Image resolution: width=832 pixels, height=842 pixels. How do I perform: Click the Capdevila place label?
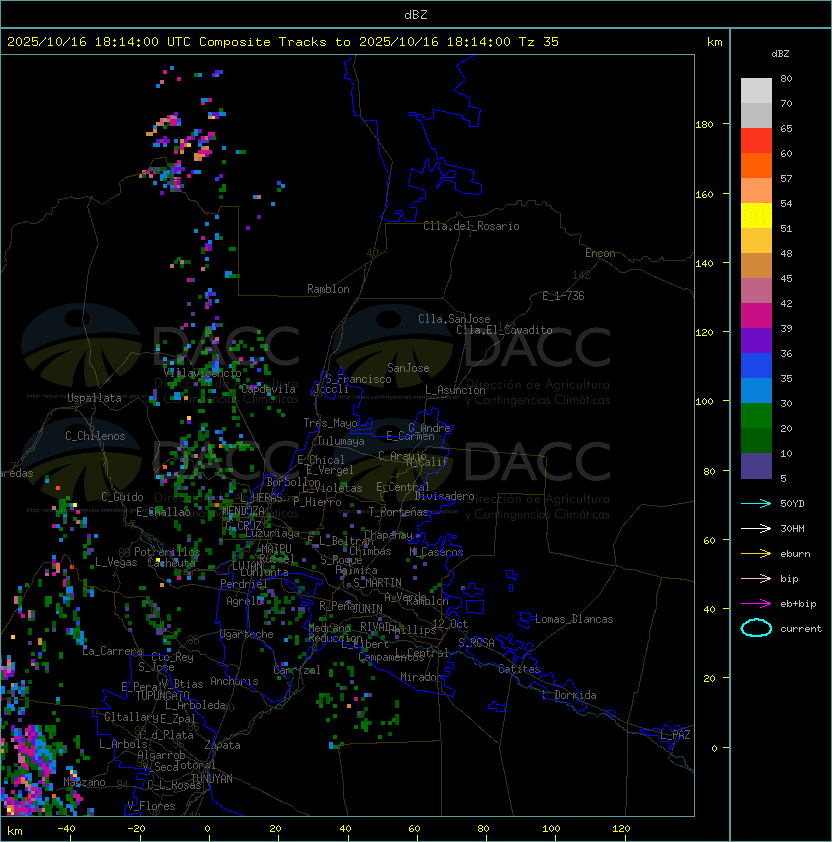(x=268, y=389)
